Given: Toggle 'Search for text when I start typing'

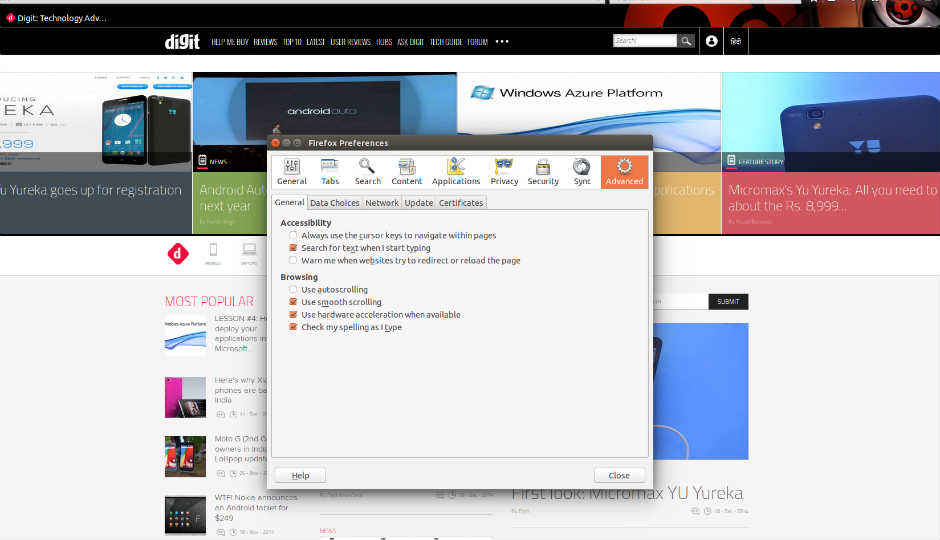Looking at the screenshot, I should (293, 248).
